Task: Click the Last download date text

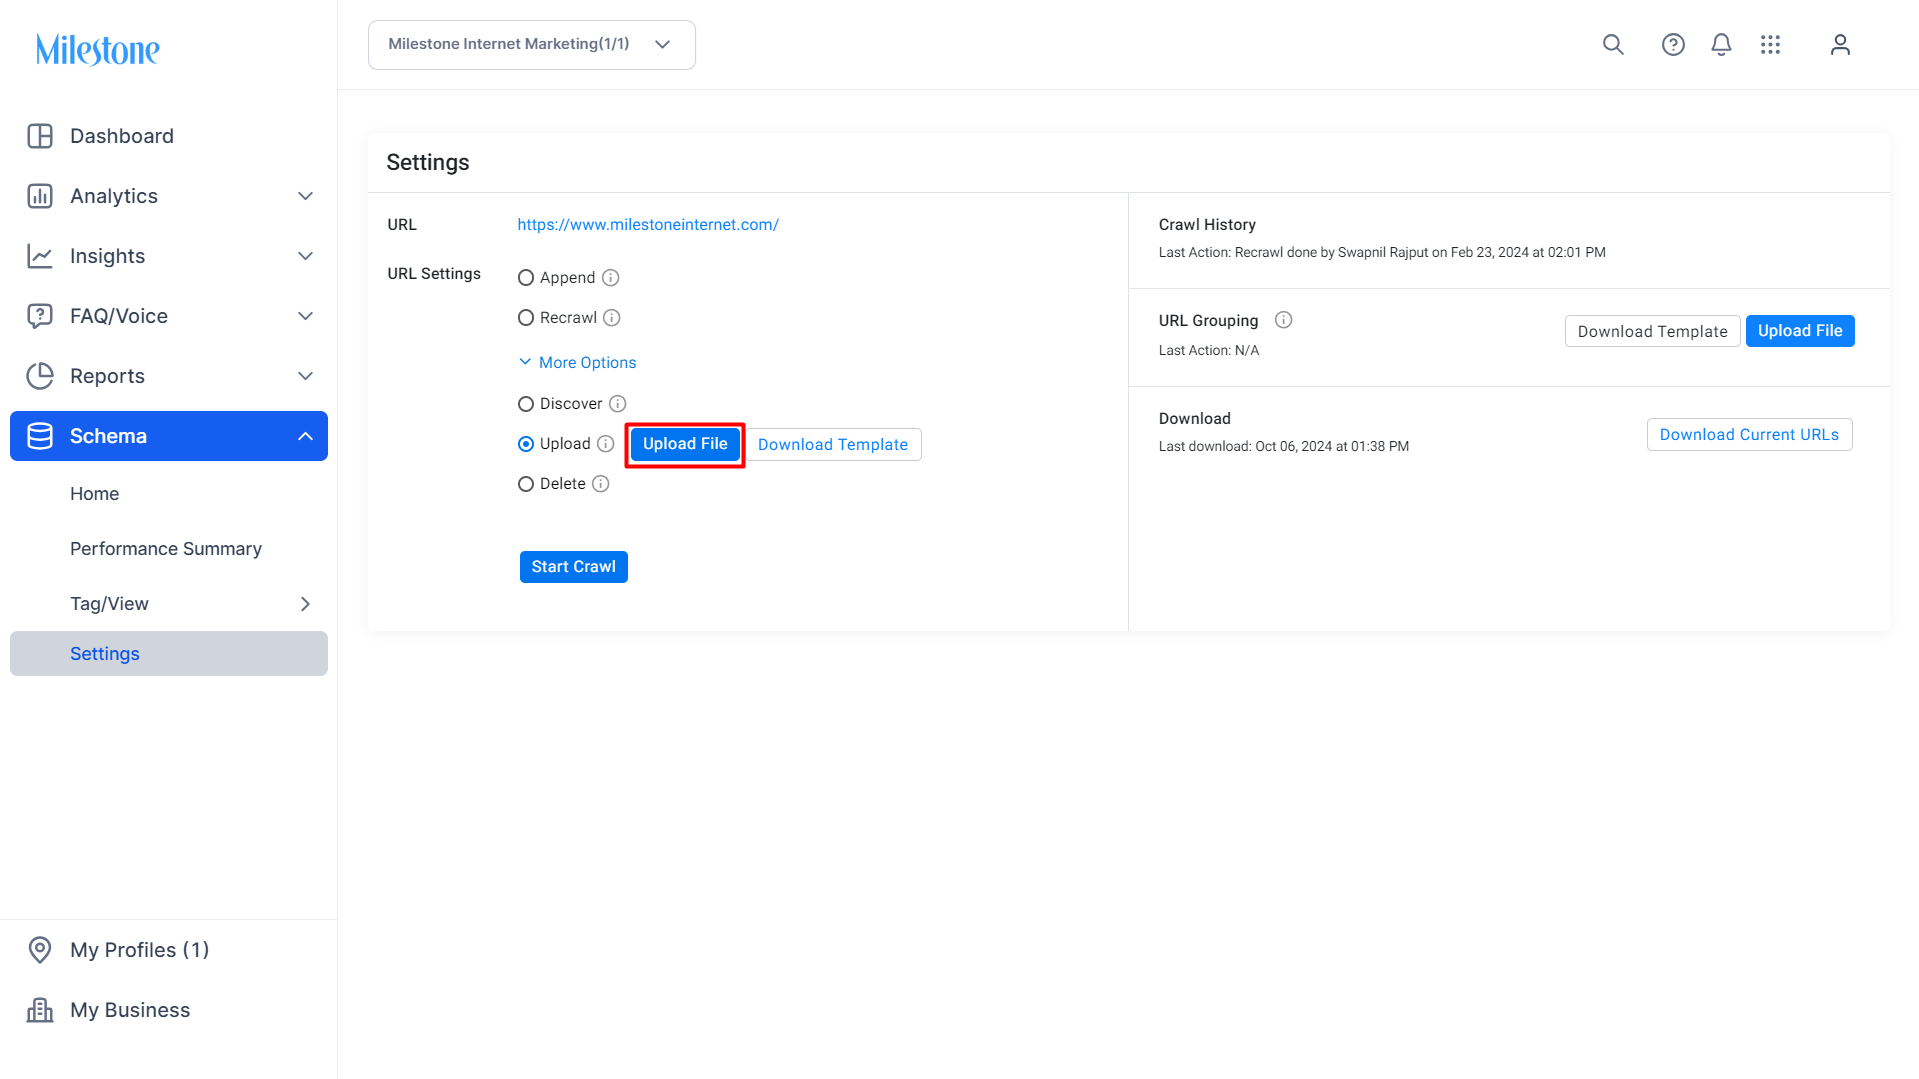Action: point(1284,447)
